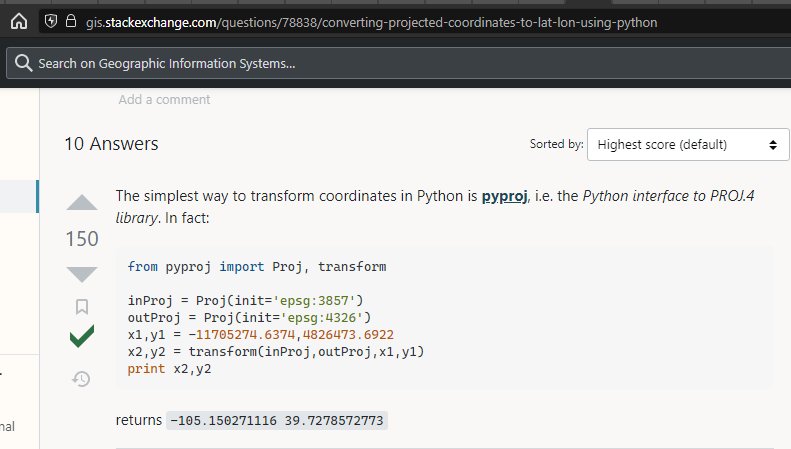Screen dimensions: 791x449
Task: Click the green accepted-answer checkmark
Action: pyautogui.click(x=82, y=336)
